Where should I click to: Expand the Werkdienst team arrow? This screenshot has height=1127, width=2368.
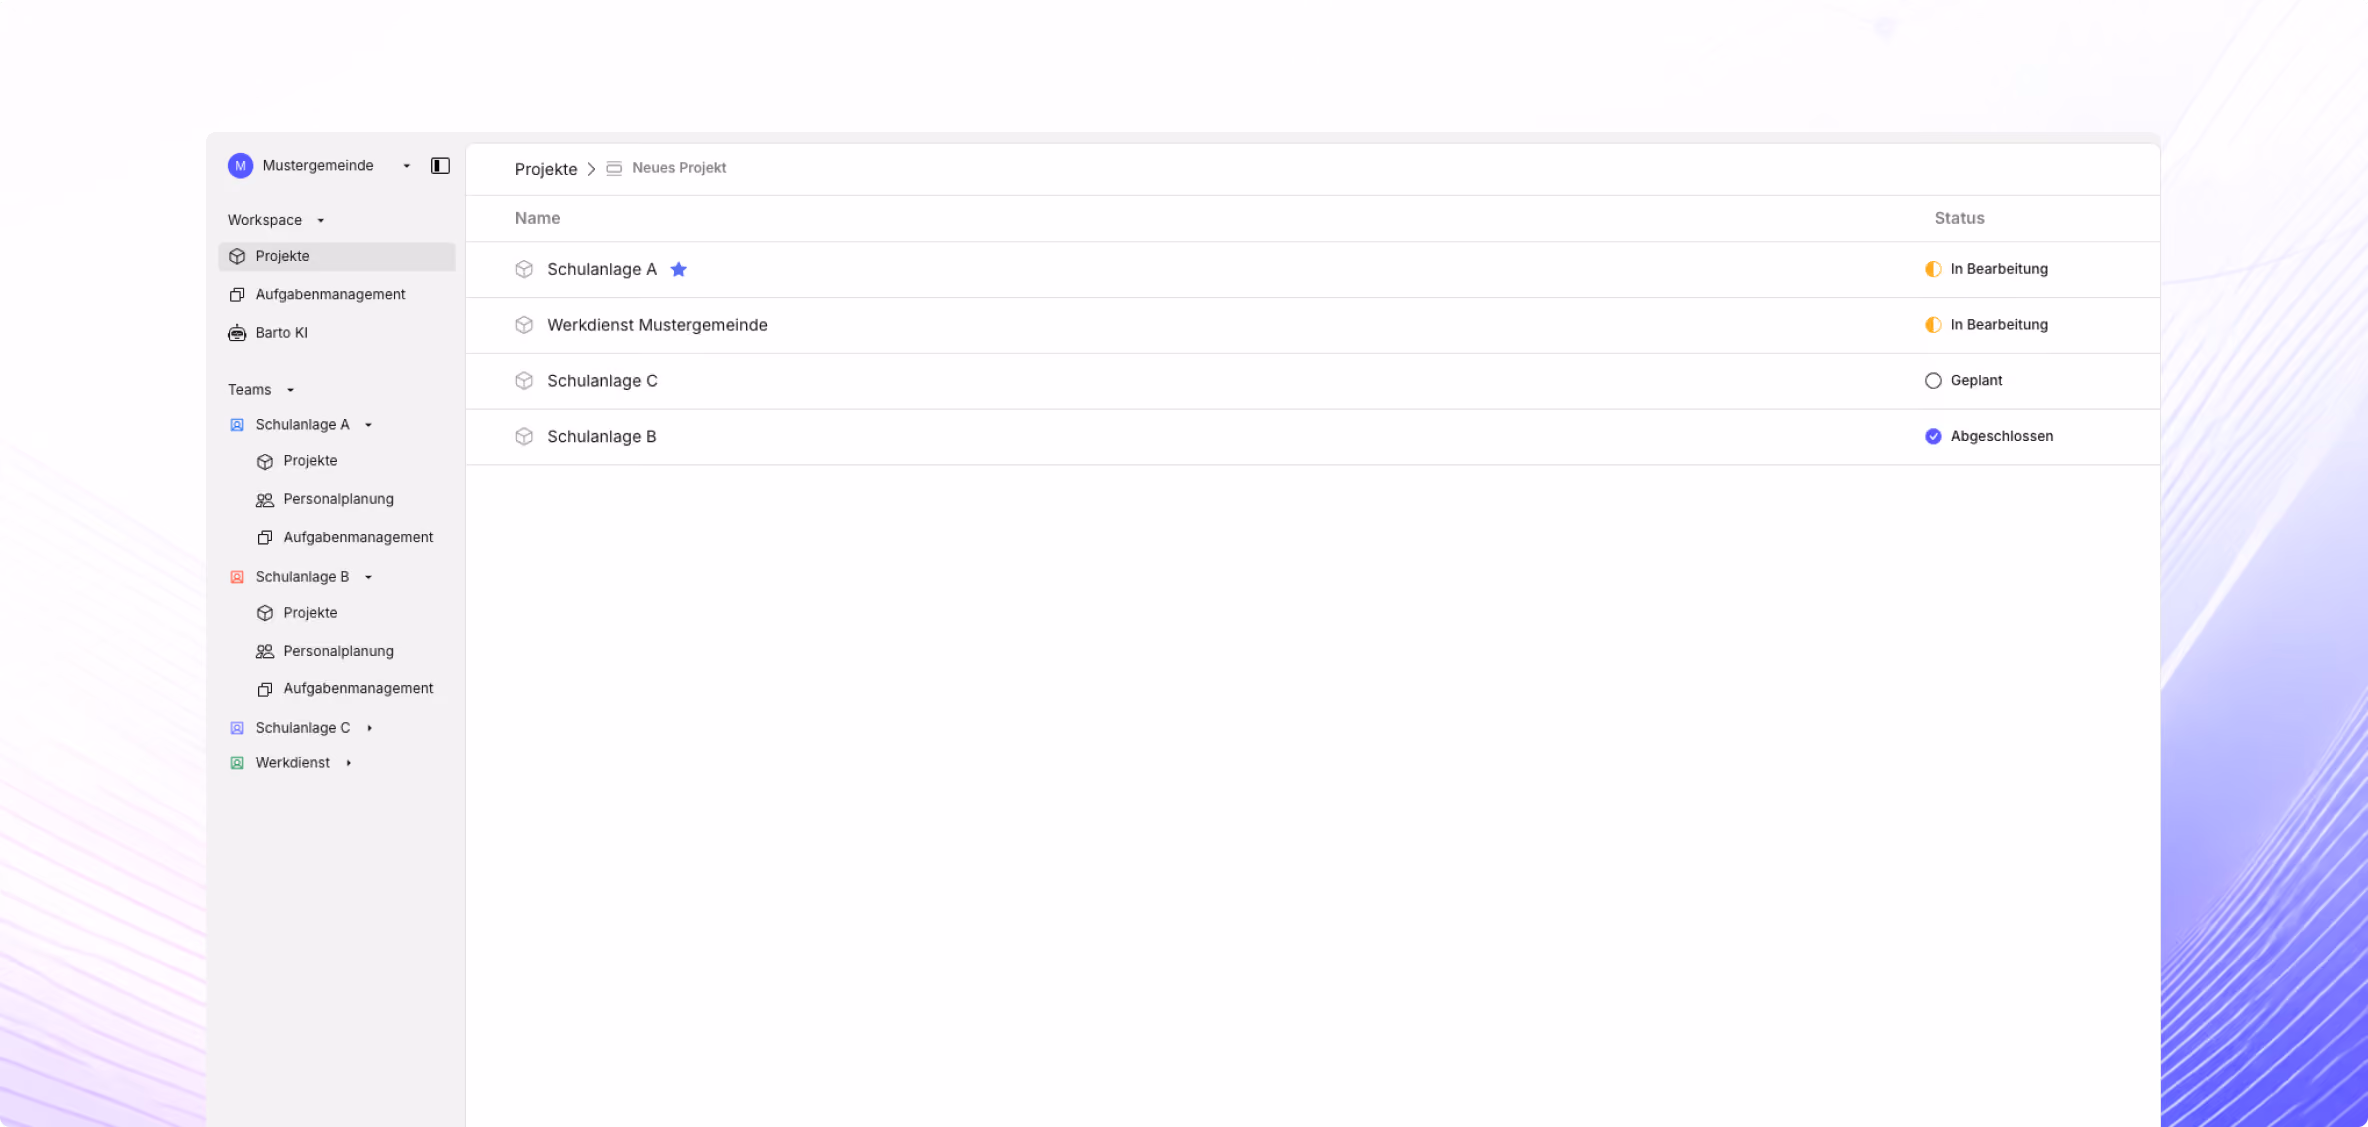click(x=349, y=763)
